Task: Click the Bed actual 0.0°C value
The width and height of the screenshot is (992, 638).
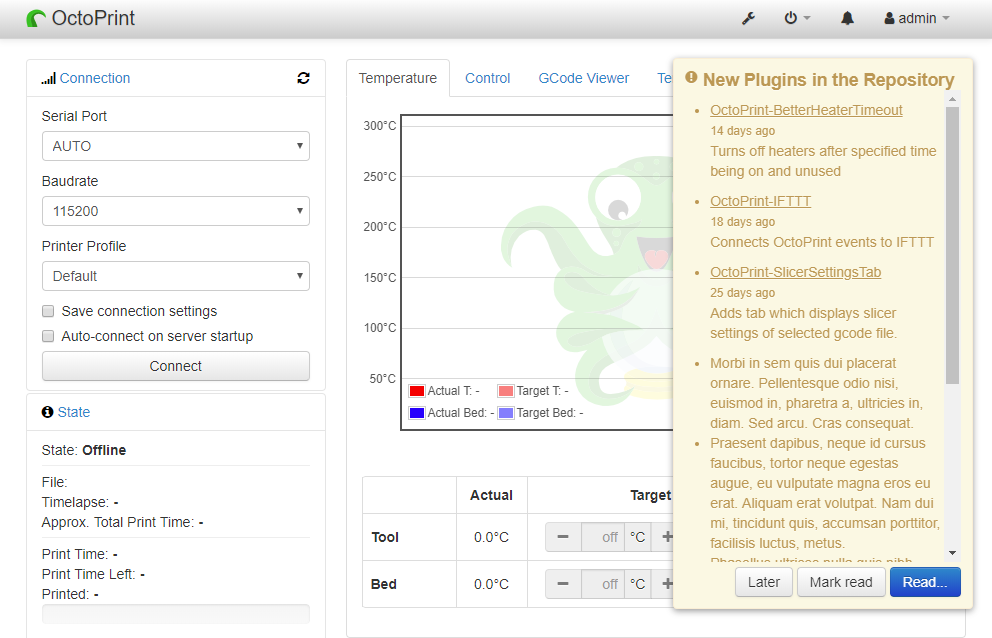Action: (x=492, y=584)
